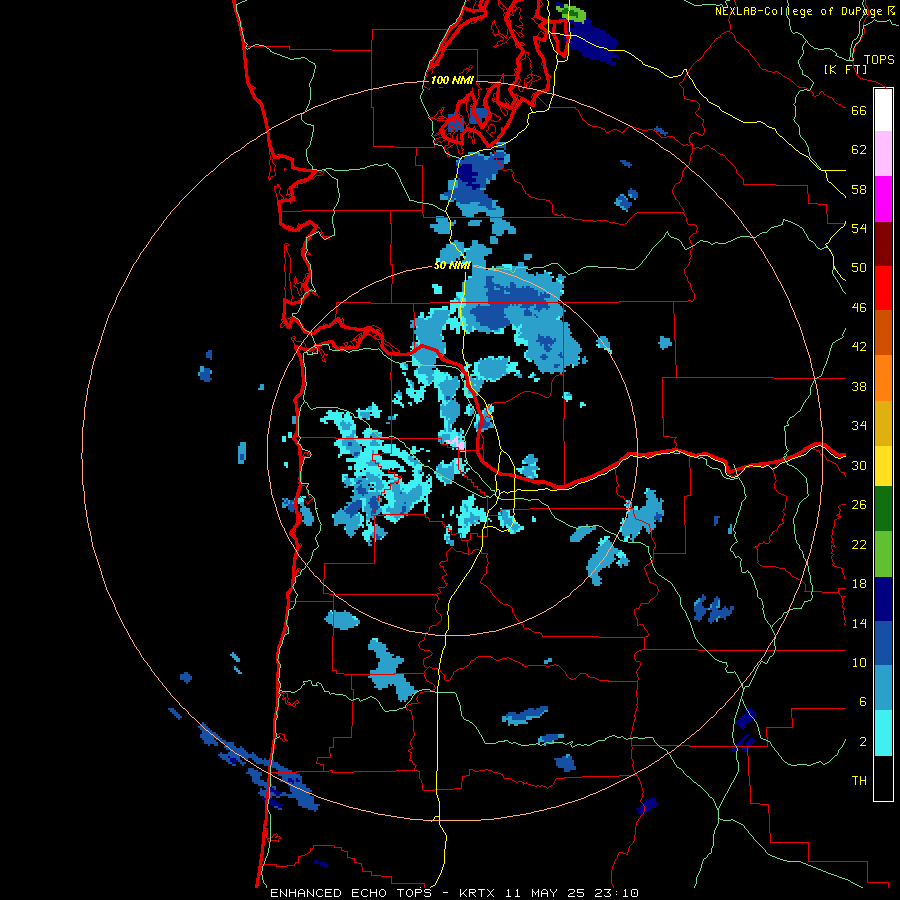Pick the cyan legend band
900x900 pixels.
(x=883, y=733)
